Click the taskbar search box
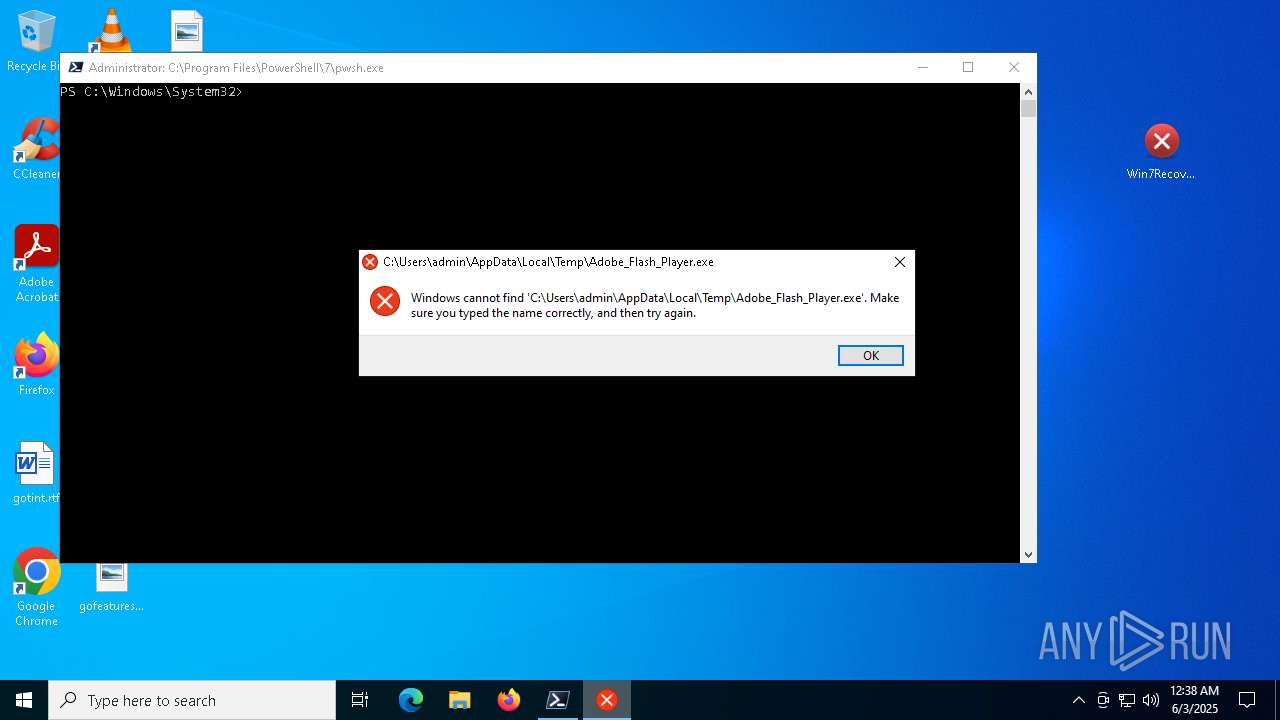The image size is (1280, 720). 192,700
